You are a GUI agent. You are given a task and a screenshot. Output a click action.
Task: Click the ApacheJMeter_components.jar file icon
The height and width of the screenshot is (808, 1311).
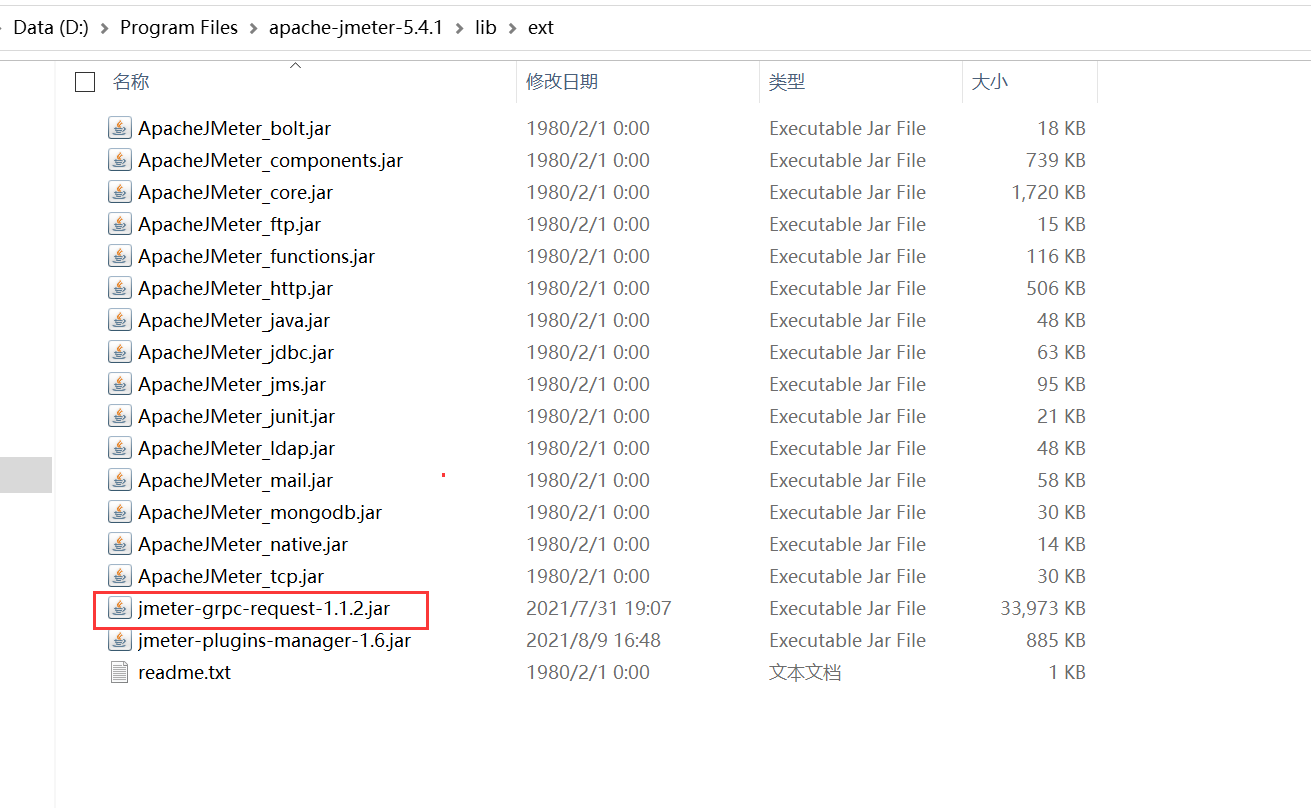pos(120,160)
